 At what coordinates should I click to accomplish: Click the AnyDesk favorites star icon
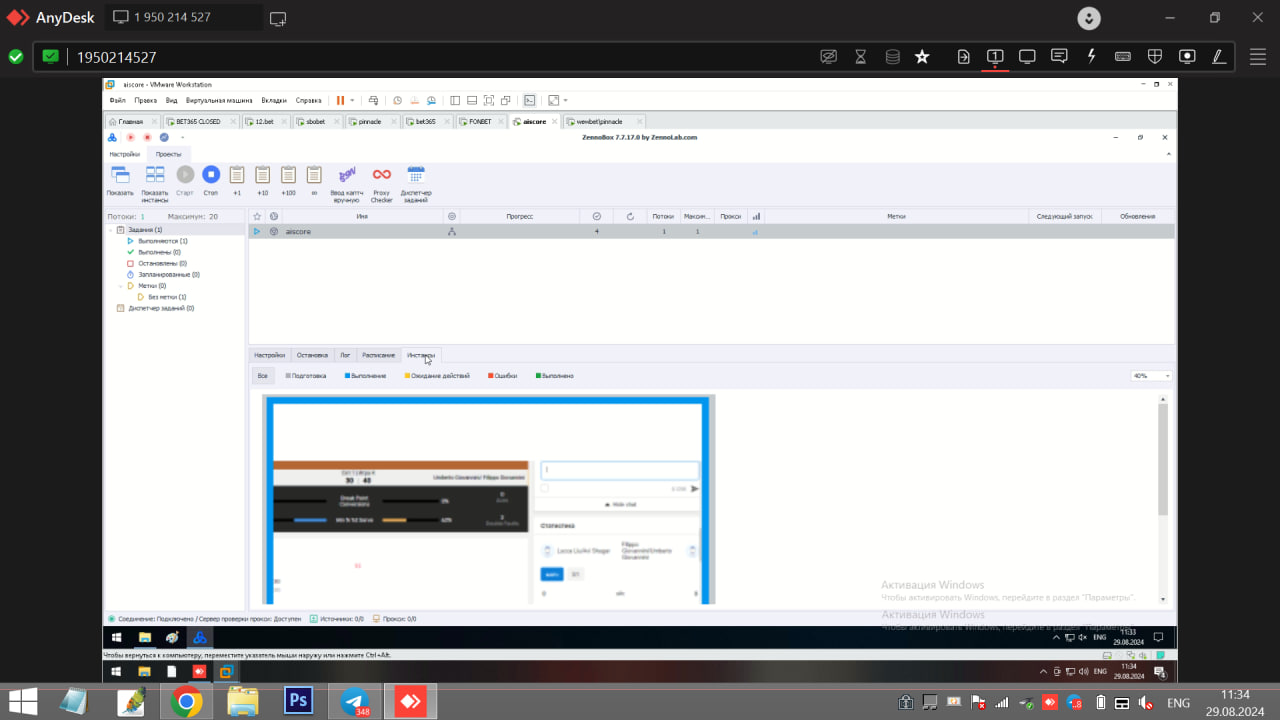pyautogui.click(x=922, y=57)
